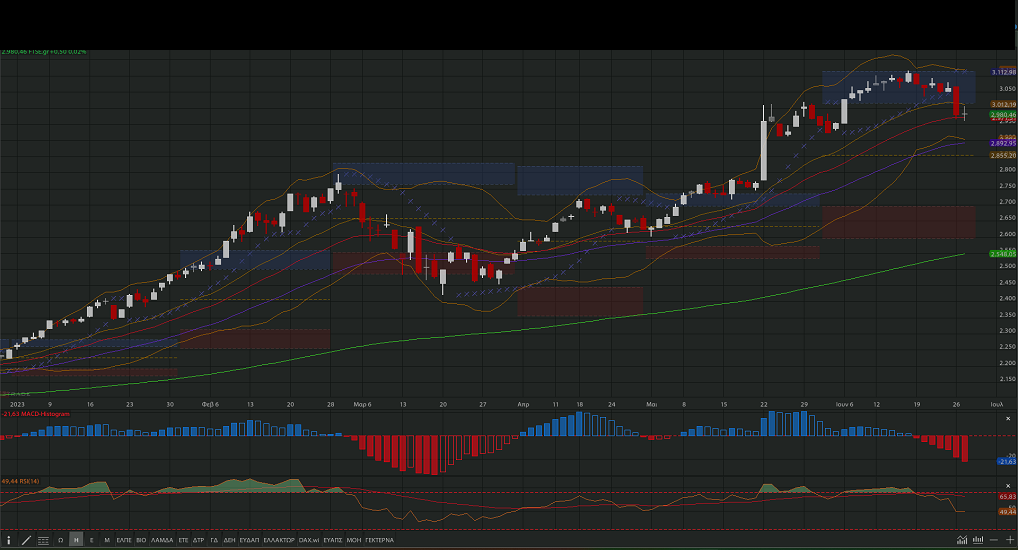Viewport: 1018px width, 550px height.
Task: Click the Μαι date on time axis
Action: pyautogui.click(x=651, y=404)
